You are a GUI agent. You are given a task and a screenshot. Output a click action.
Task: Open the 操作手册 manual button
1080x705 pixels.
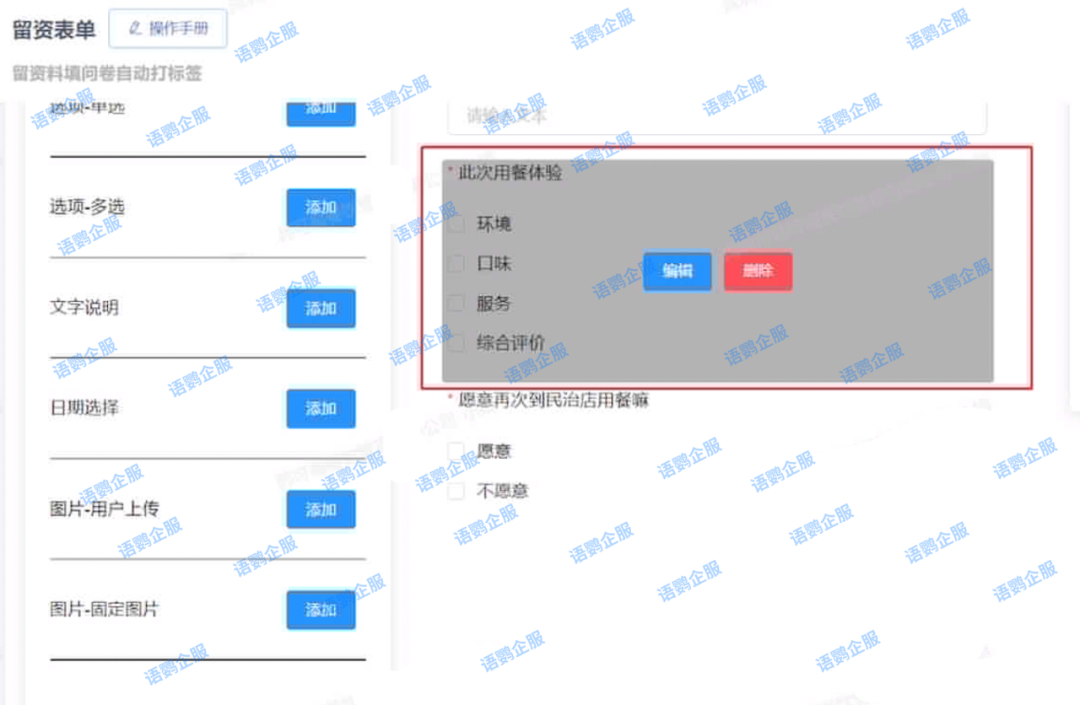click(167, 28)
